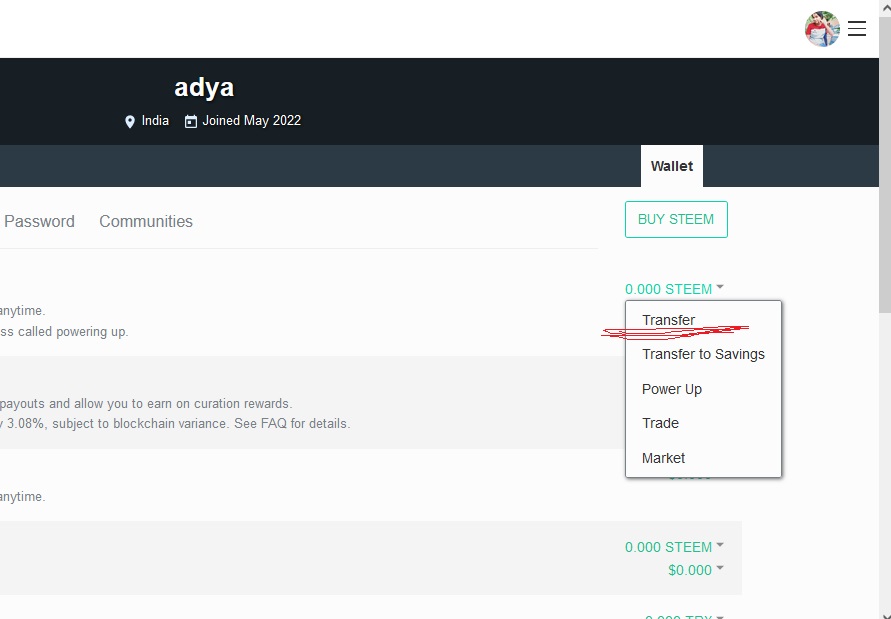Click the text mentioning See FAQ for details
Screen dimensions: 891x619
pos(174,423)
